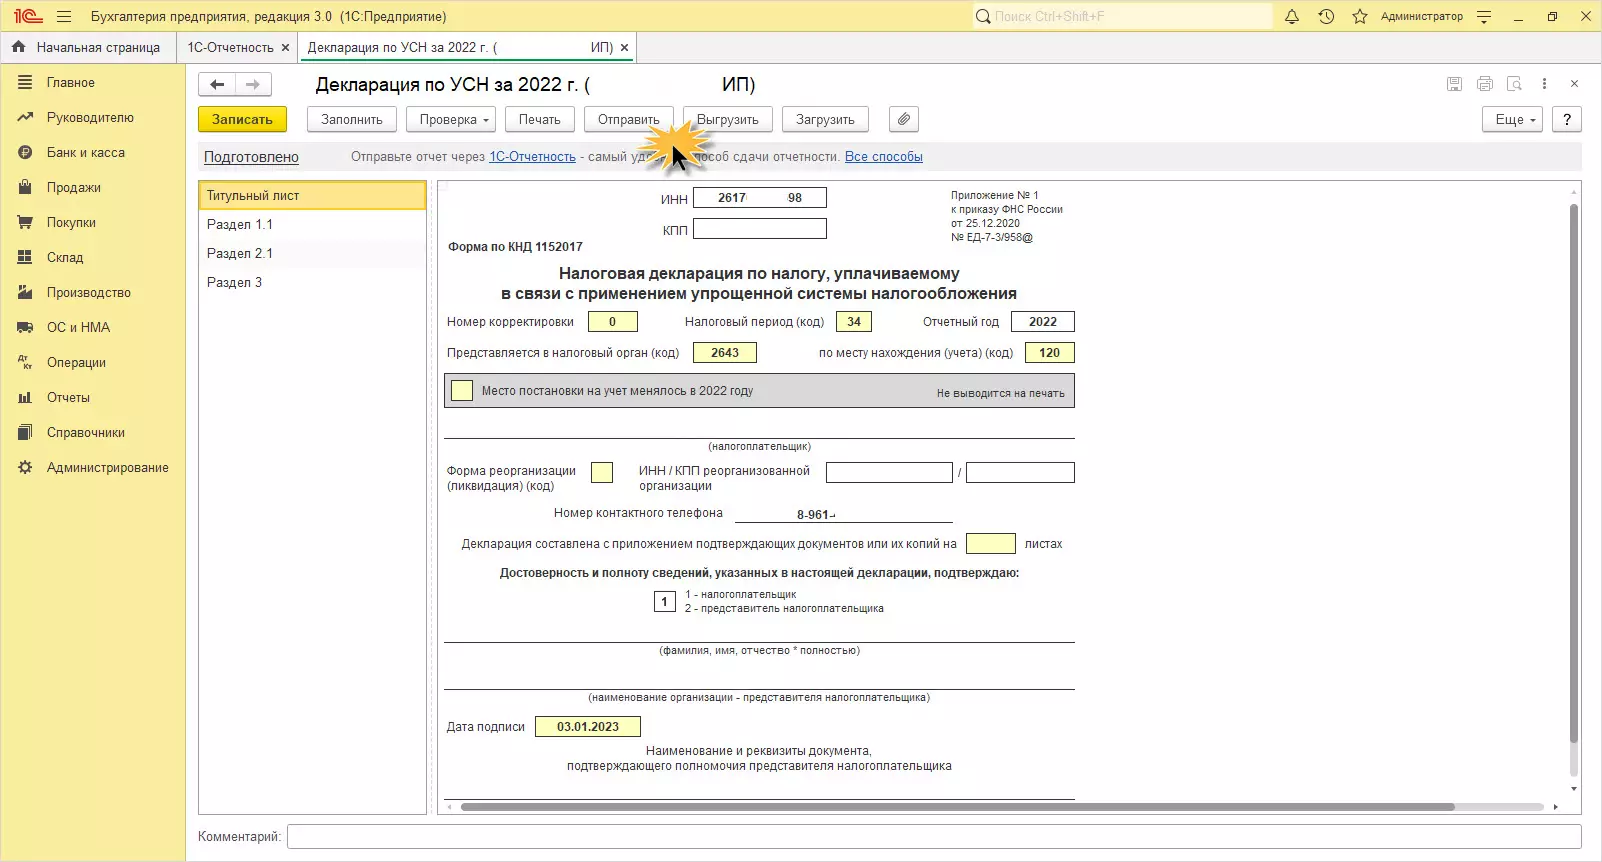Click the paperclip attachments icon
Image resolution: width=1602 pixels, height=862 pixels.
tap(903, 120)
